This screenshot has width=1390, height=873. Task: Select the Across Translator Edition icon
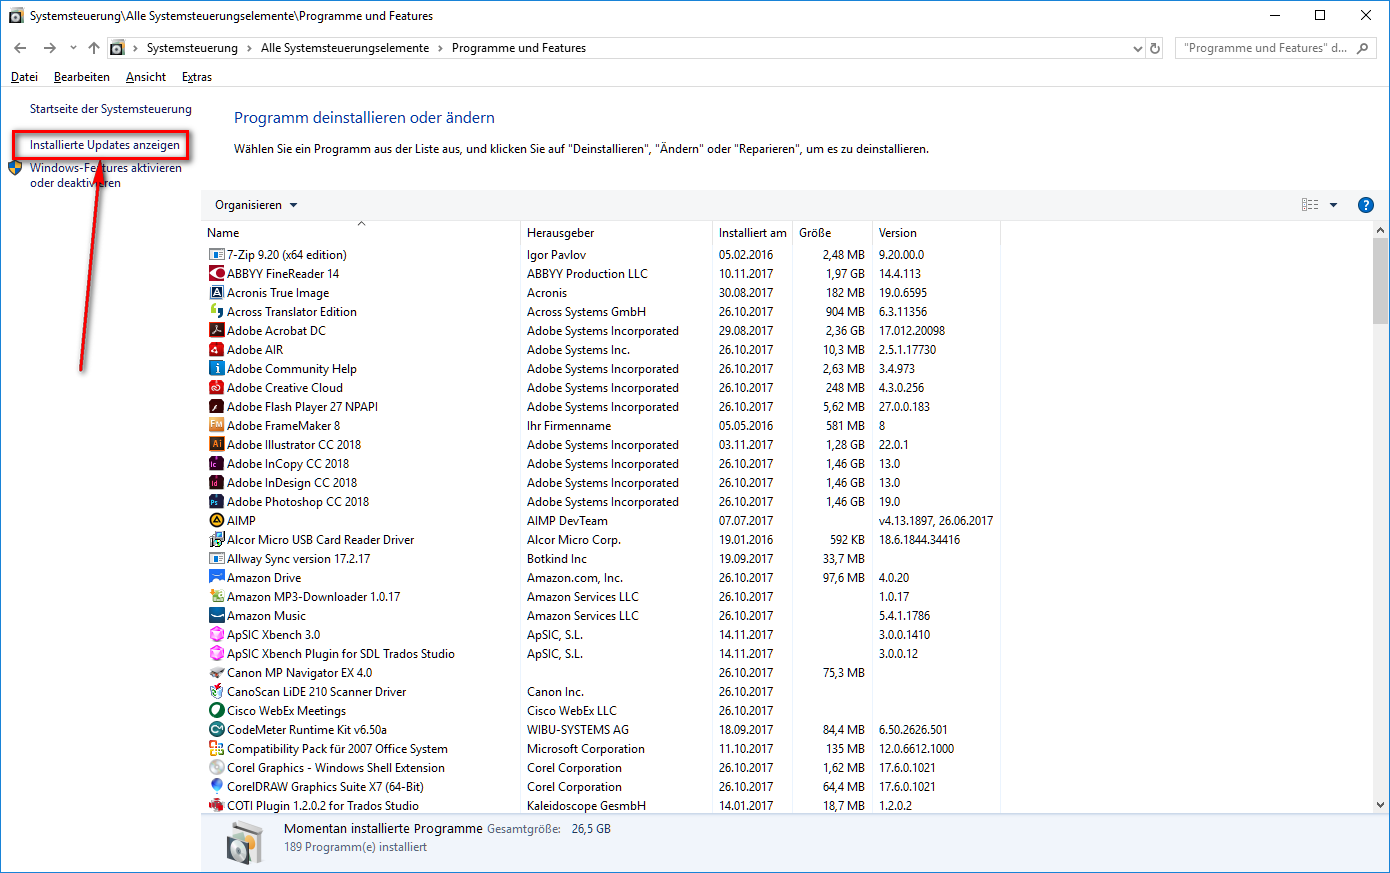tap(216, 311)
